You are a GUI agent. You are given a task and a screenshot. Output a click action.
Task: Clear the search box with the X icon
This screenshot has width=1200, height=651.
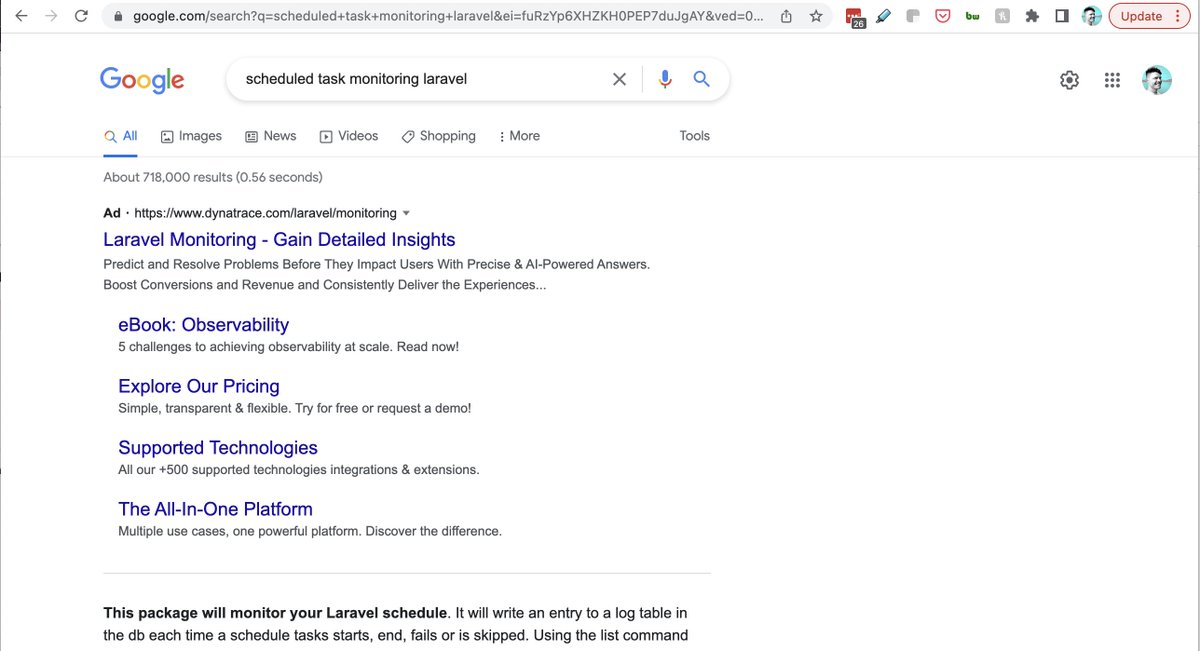[619, 79]
